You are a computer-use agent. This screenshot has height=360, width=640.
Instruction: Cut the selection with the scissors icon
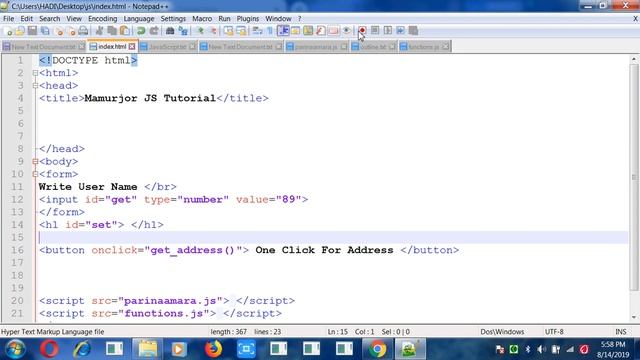click(x=99, y=31)
